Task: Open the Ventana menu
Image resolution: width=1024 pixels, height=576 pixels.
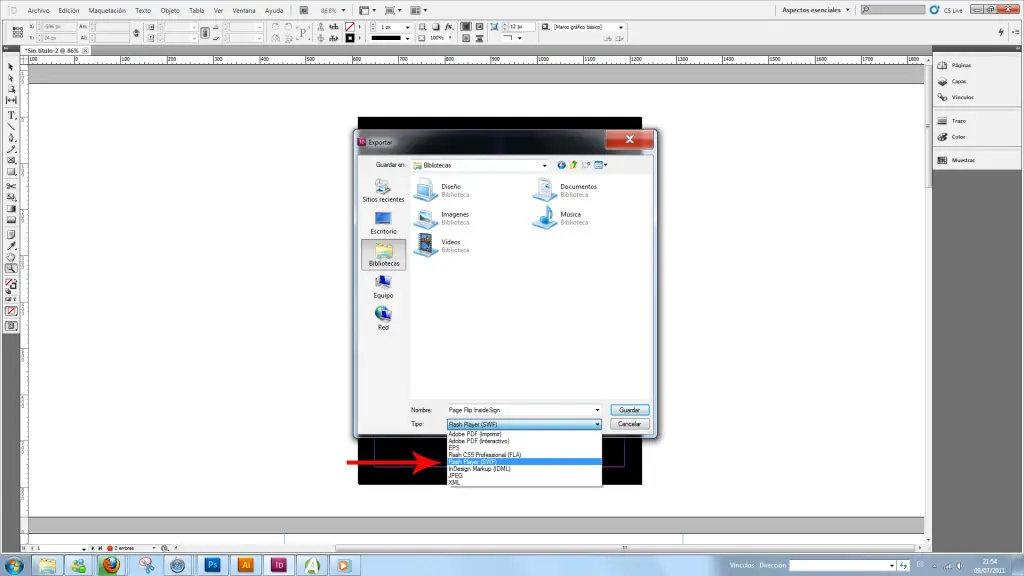Action: tap(244, 10)
